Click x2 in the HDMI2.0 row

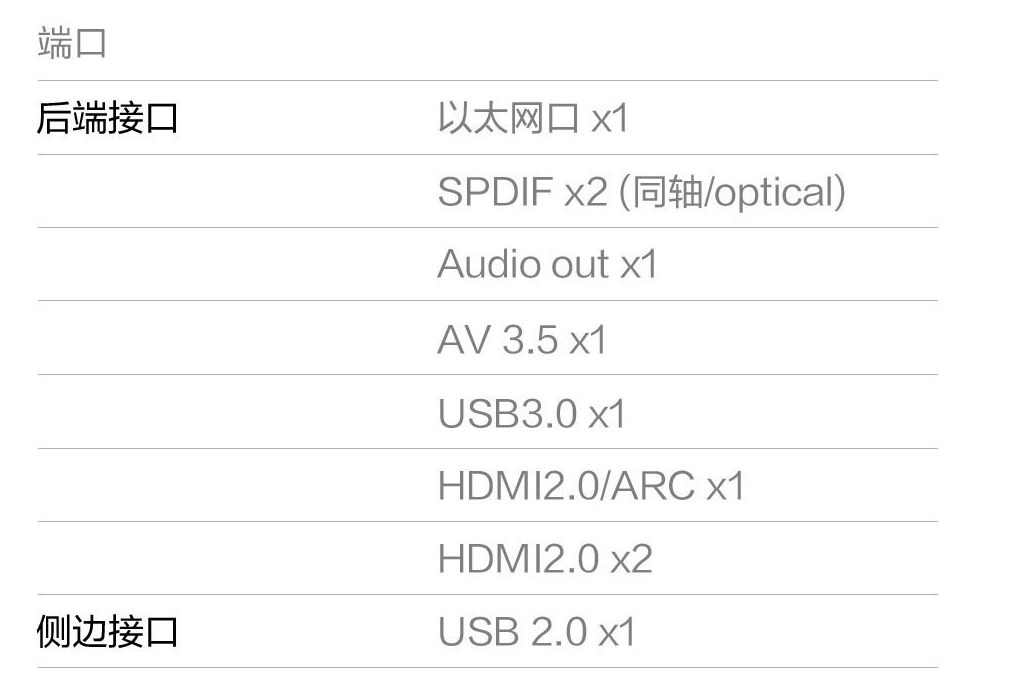click(x=632, y=559)
